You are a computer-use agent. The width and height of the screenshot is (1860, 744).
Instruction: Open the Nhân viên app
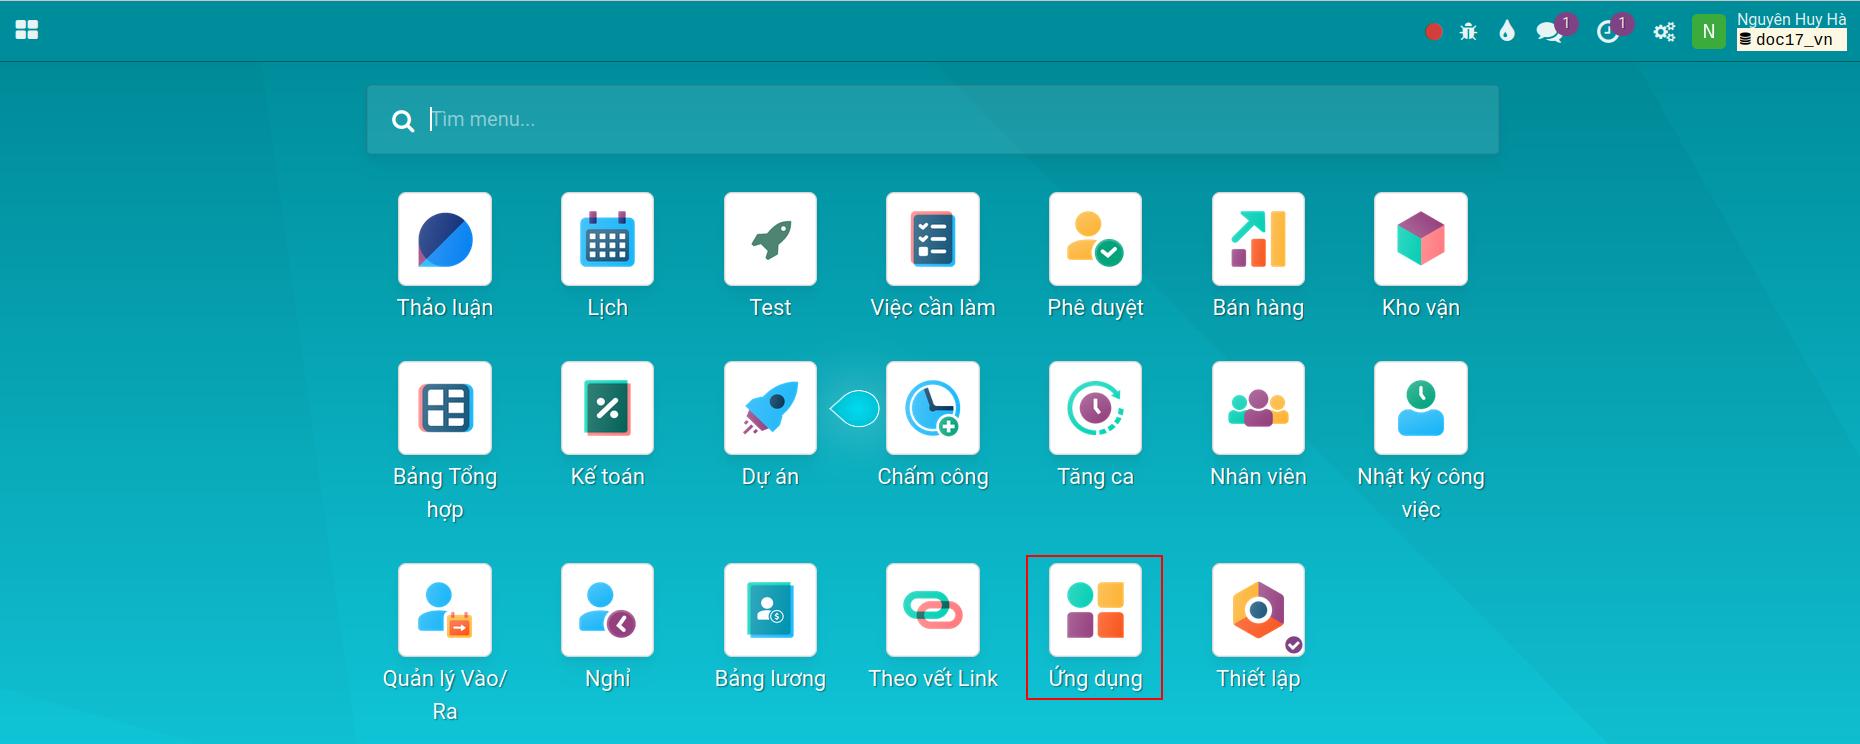(1258, 408)
